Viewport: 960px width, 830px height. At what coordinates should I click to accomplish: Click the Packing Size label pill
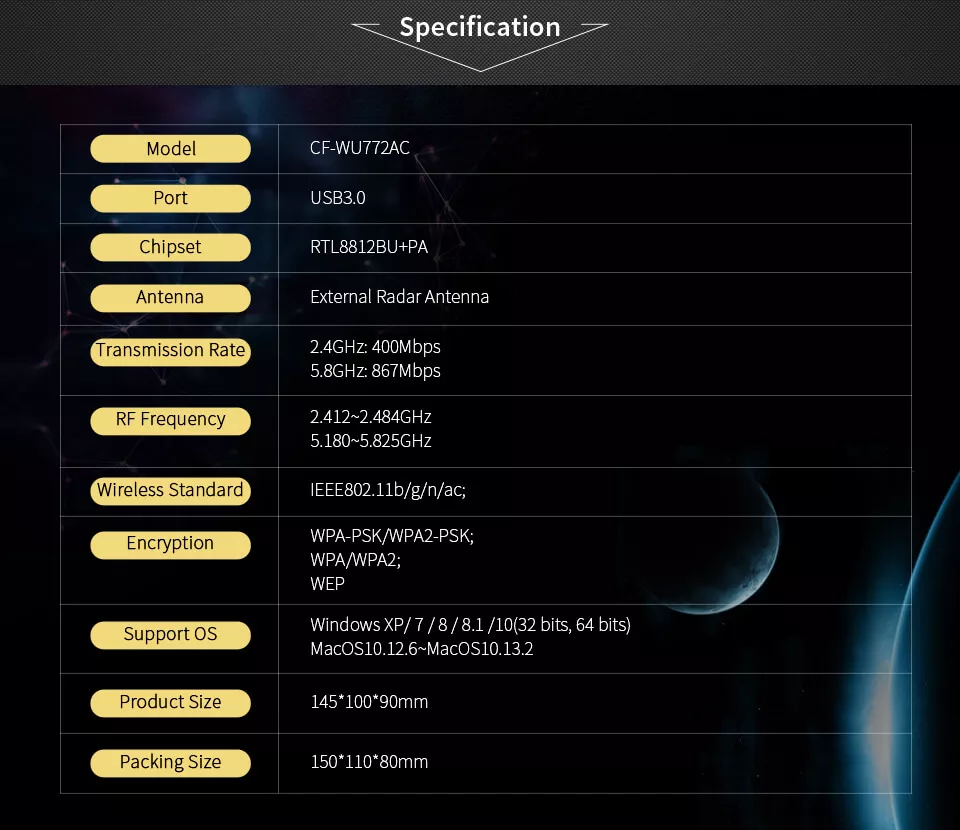pyautogui.click(x=170, y=762)
